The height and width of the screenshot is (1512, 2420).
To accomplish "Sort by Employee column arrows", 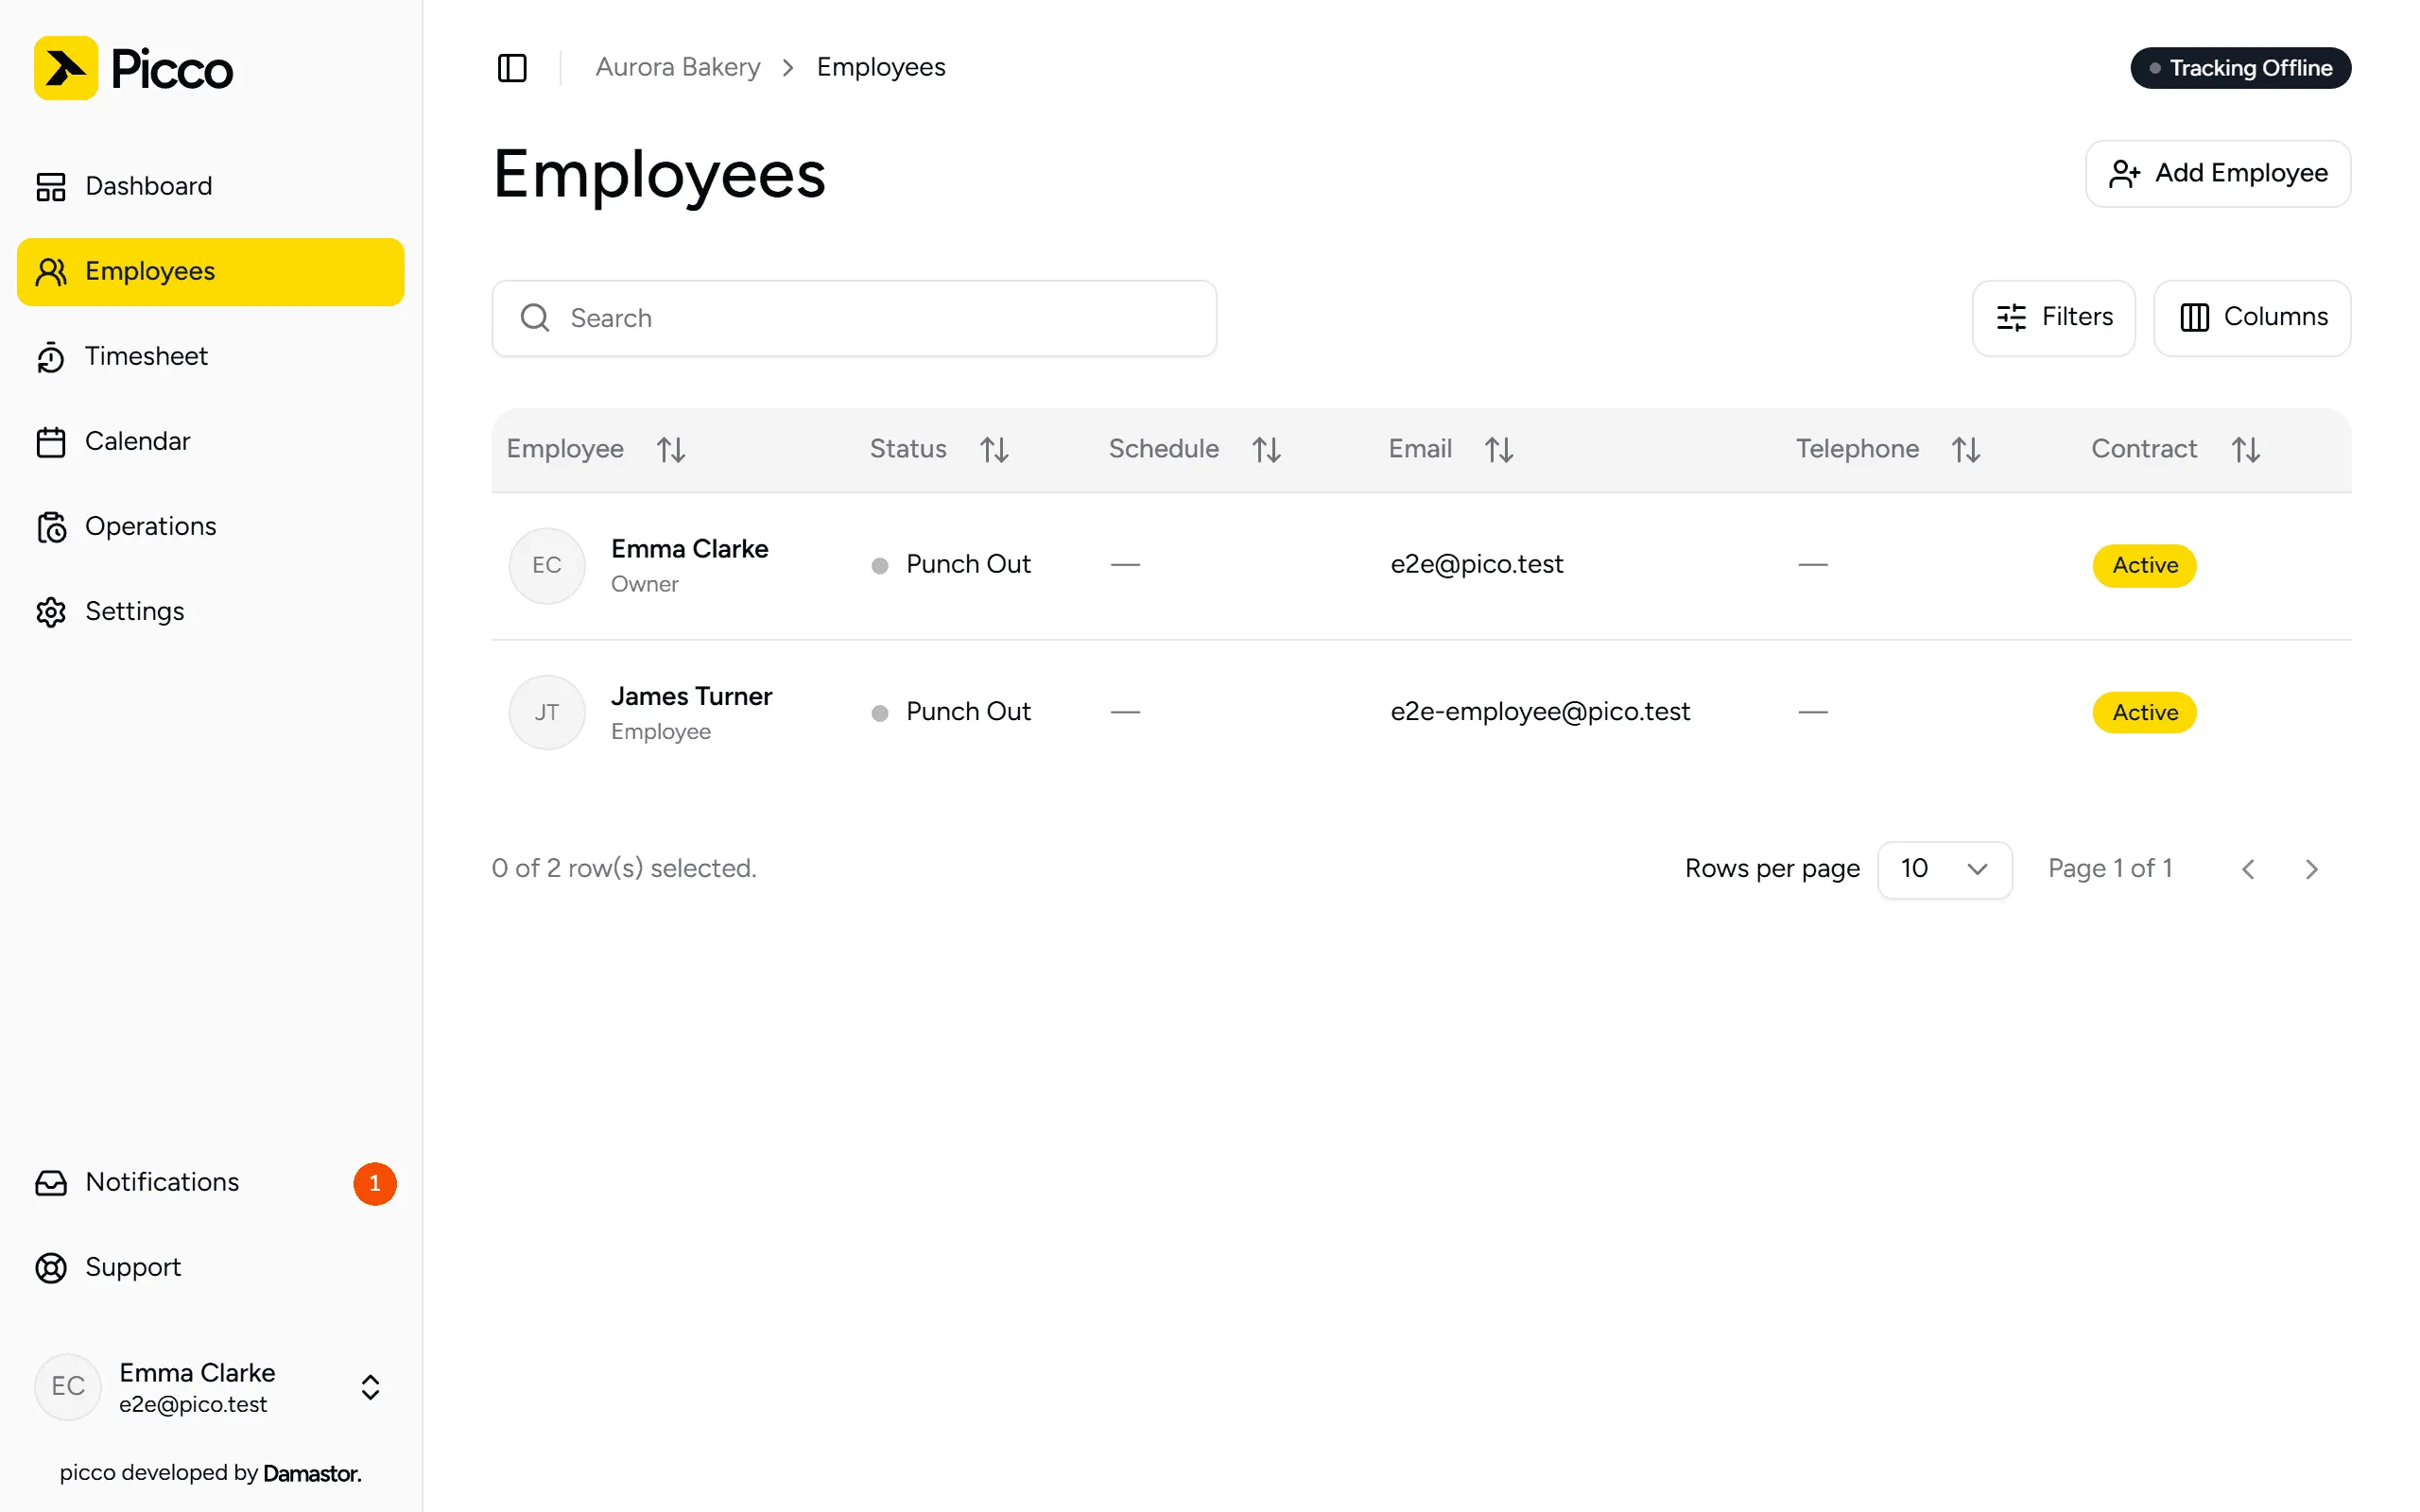I will pos(671,449).
